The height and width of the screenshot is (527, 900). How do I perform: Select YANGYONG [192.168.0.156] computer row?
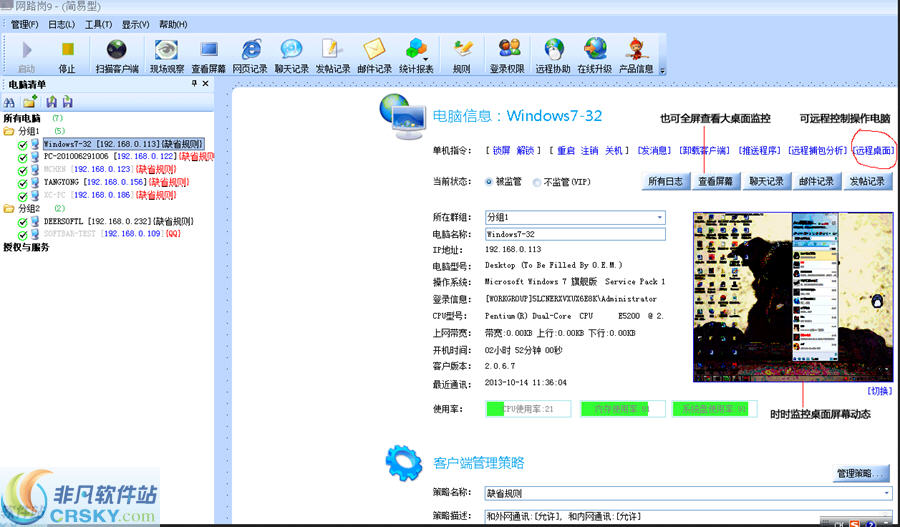pos(117,183)
